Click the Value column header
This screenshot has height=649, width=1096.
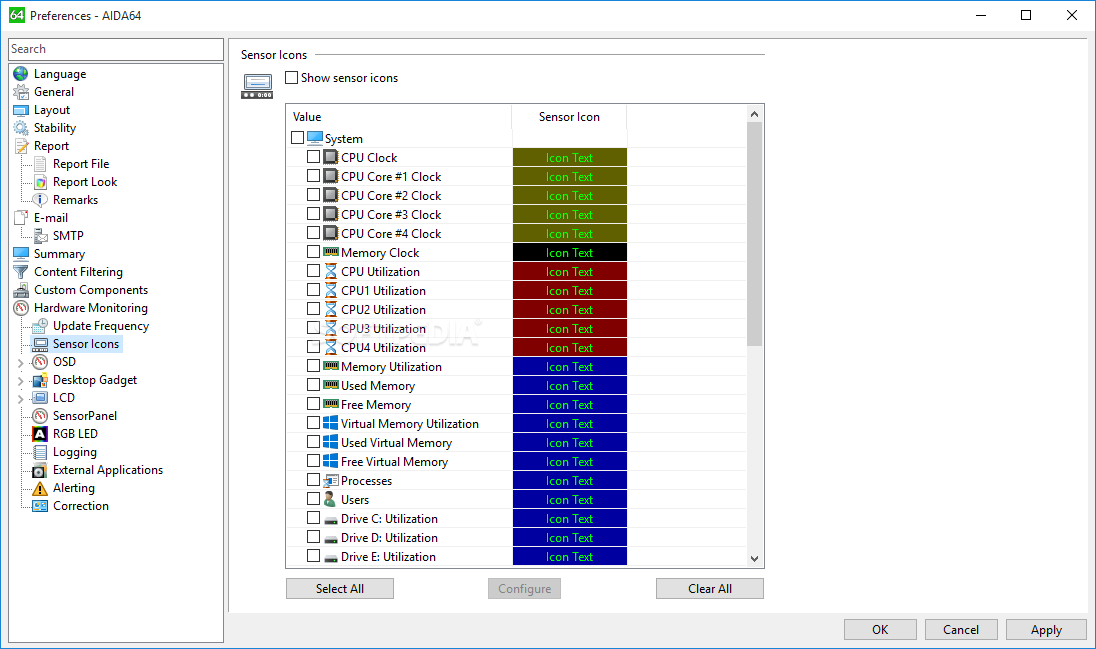[x=399, y=117]
